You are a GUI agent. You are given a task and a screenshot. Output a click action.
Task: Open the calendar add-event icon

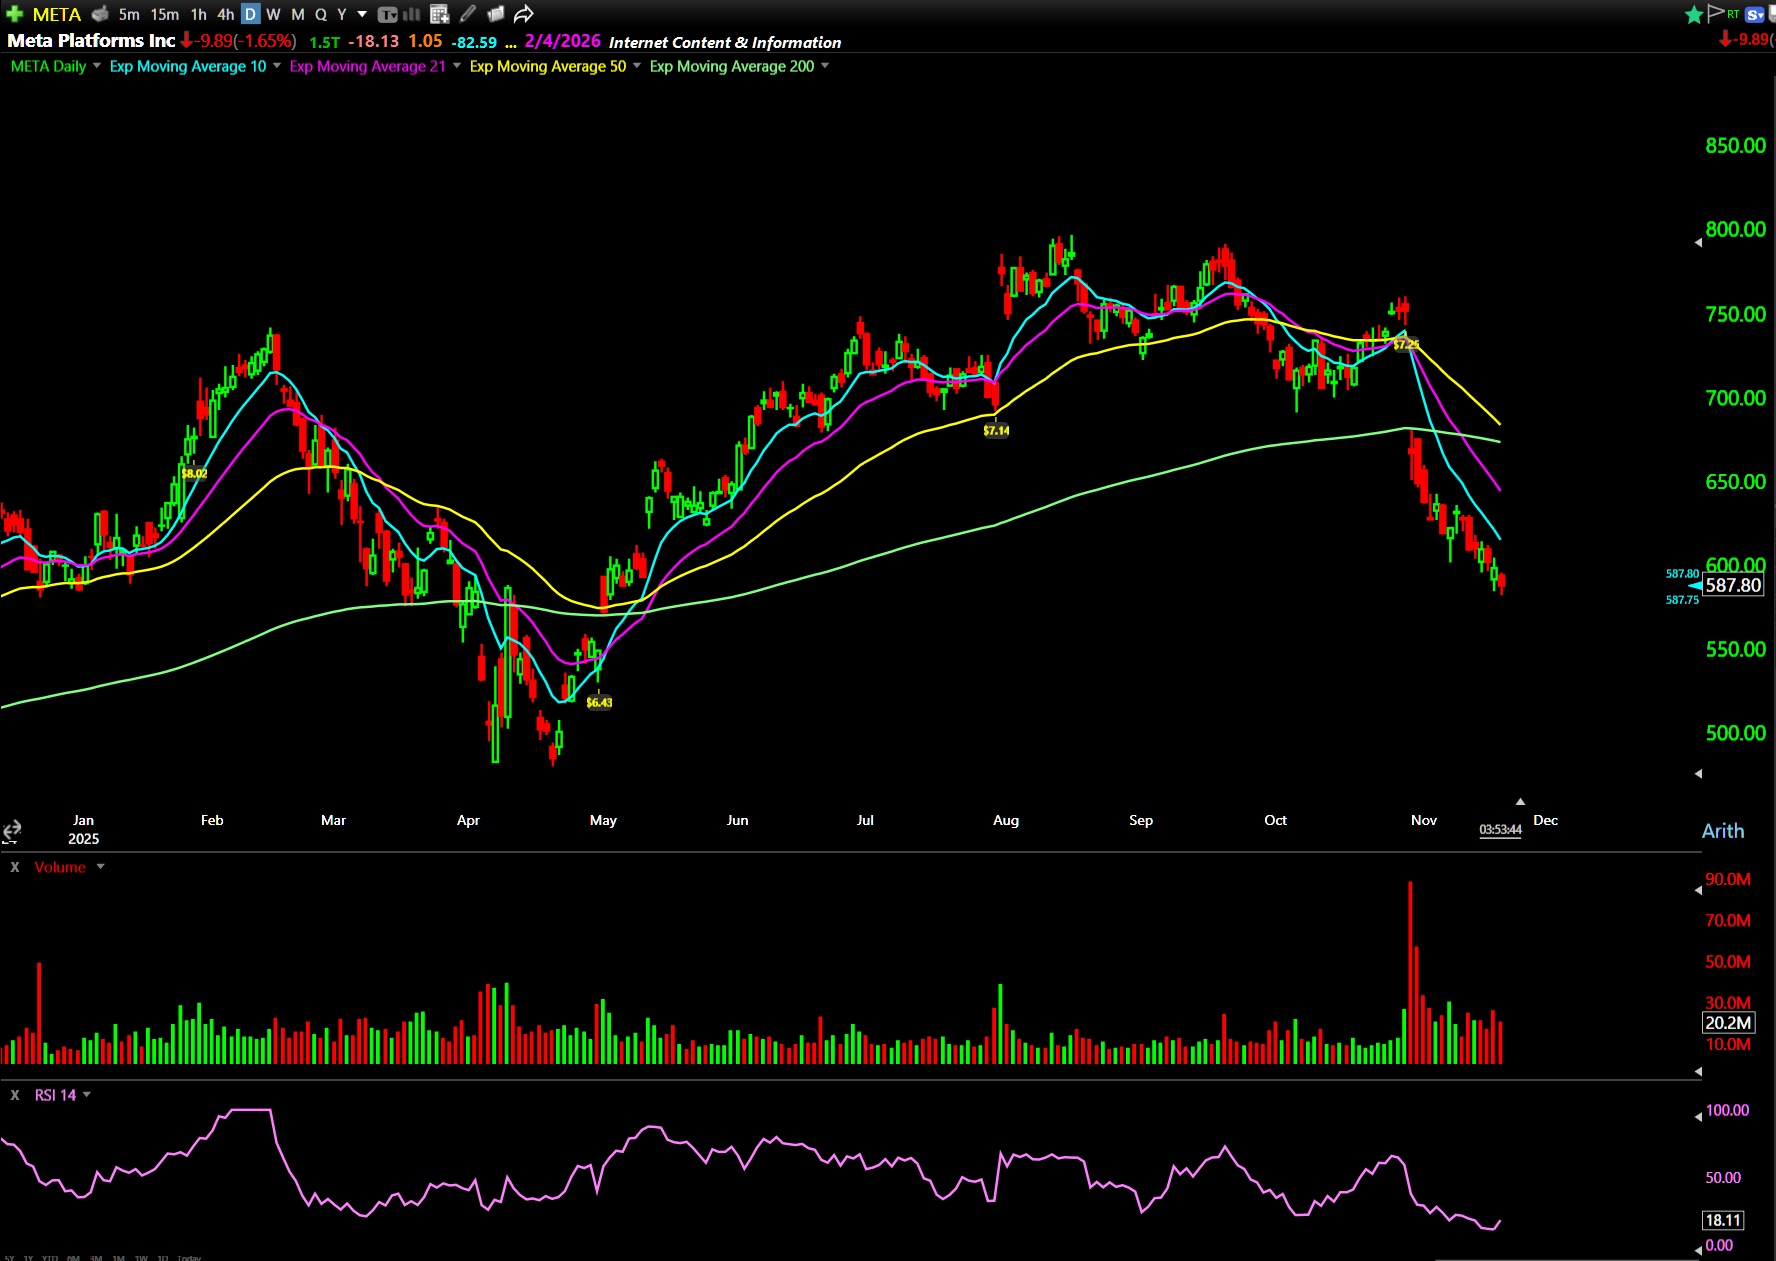click(439, 14)
